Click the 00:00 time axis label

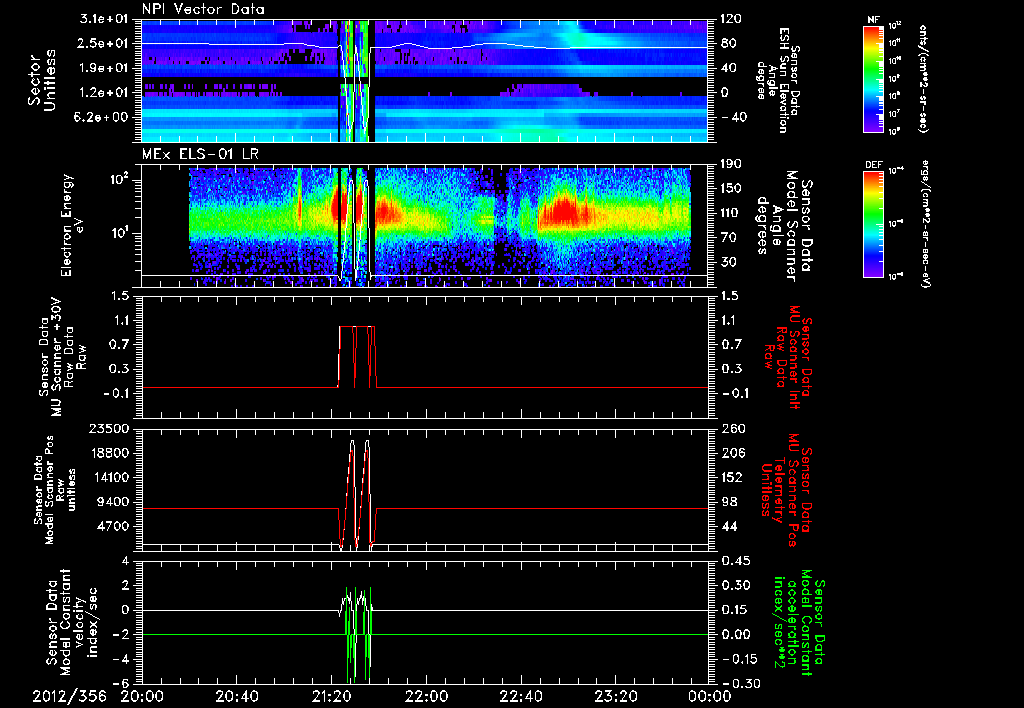tap(710, 697)
